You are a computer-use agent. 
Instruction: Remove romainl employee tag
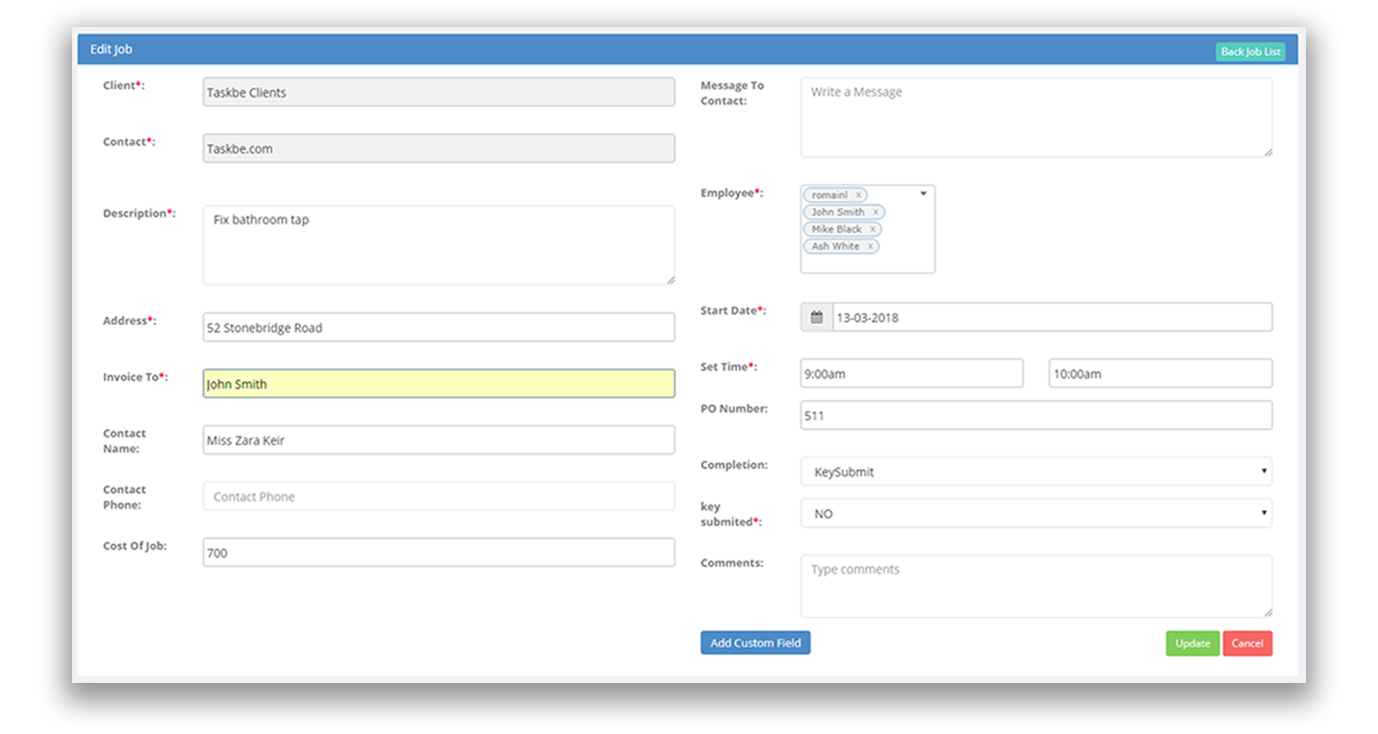858,195
